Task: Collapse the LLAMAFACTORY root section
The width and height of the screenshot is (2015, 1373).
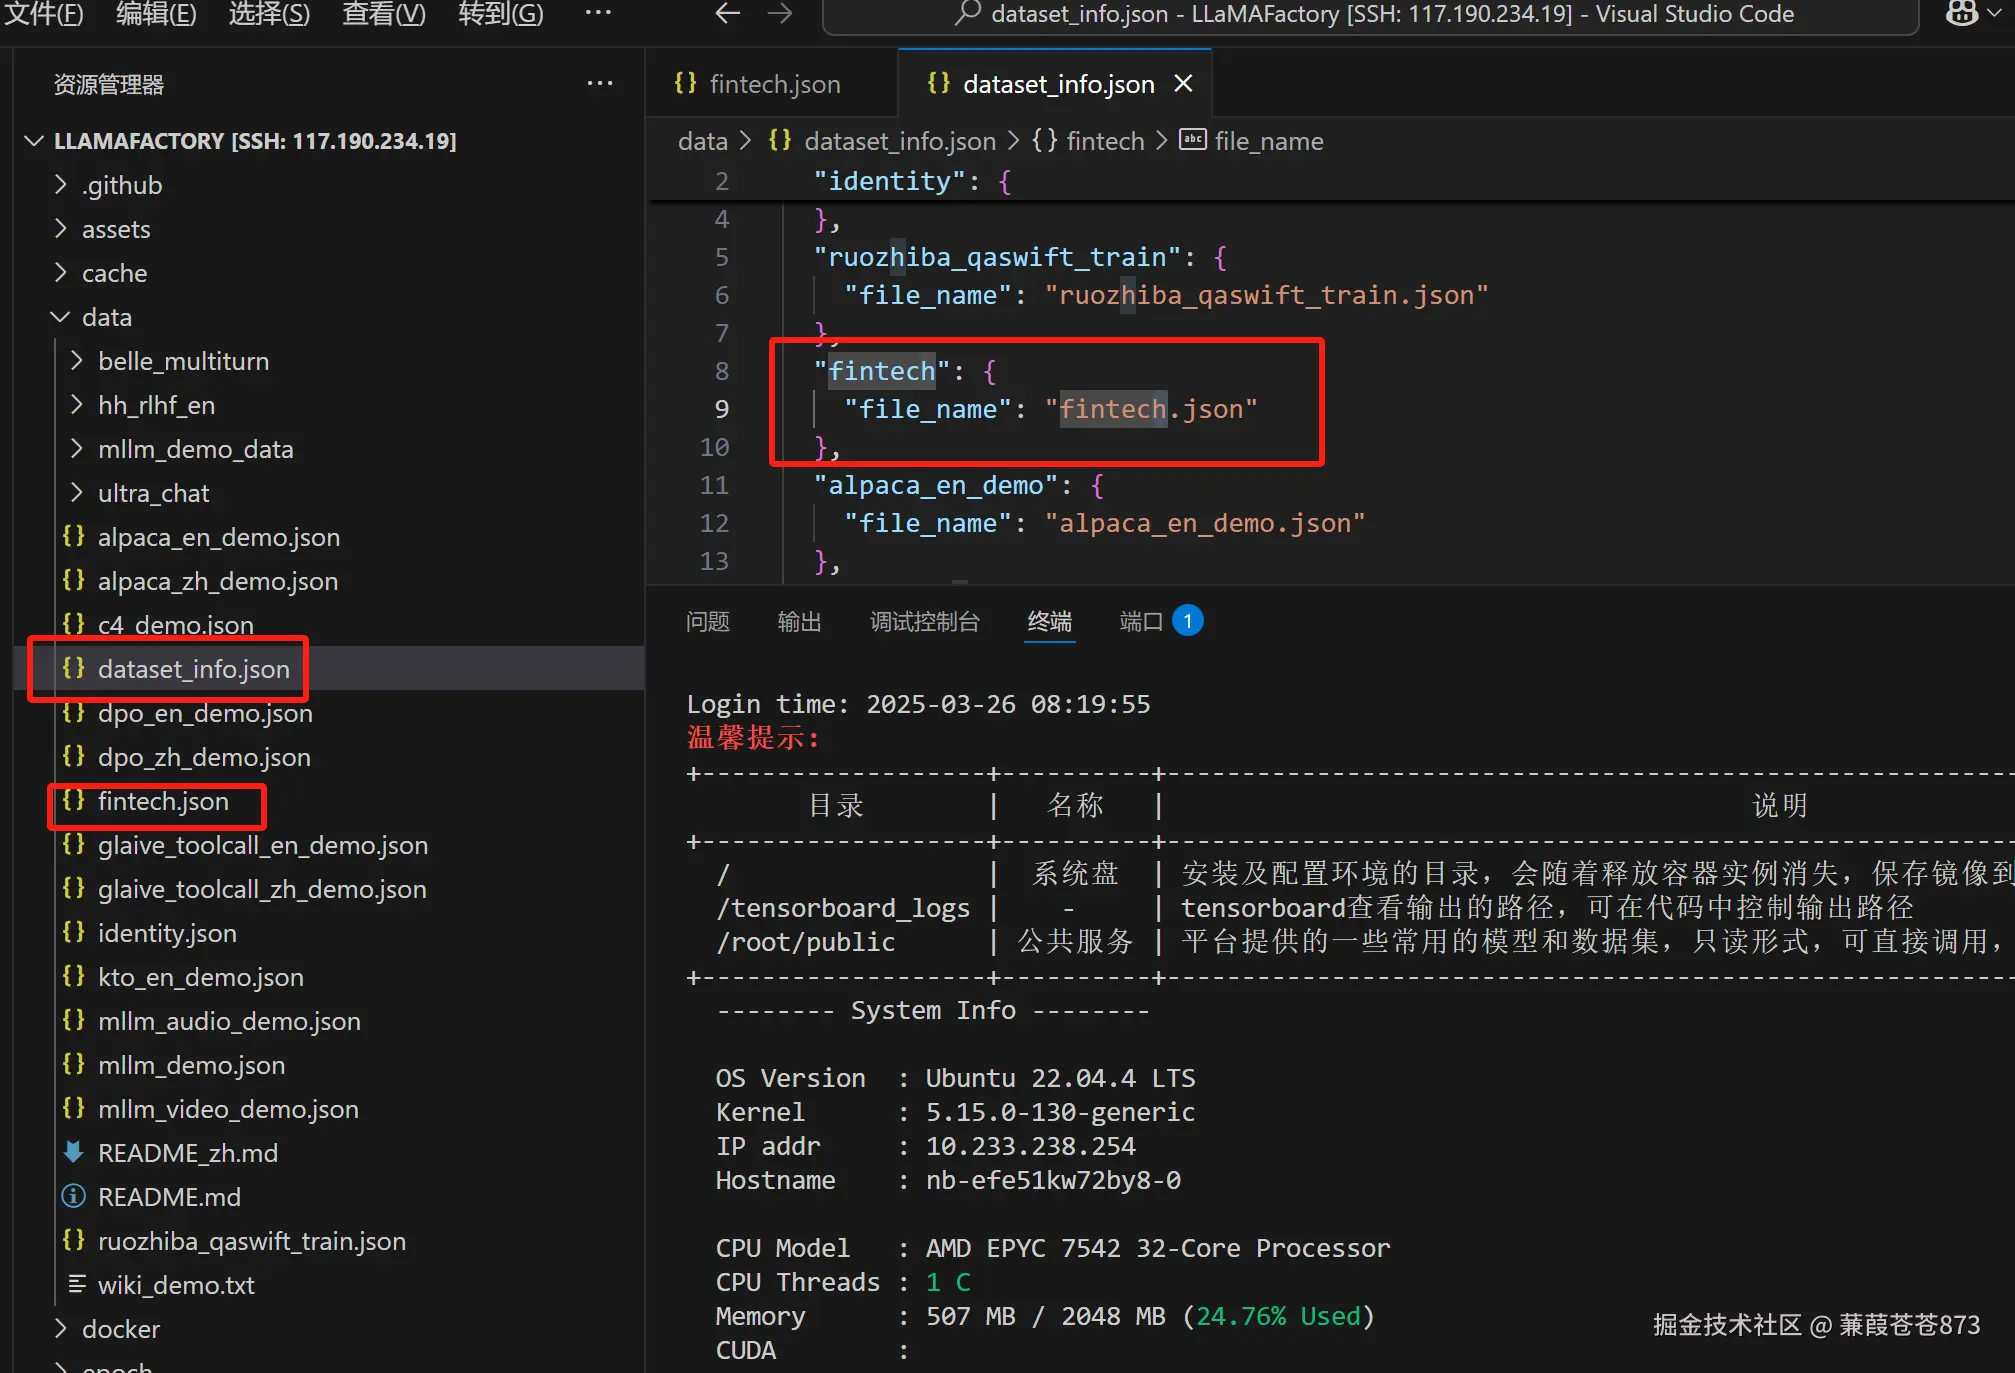Action: (x=34, y=141)
